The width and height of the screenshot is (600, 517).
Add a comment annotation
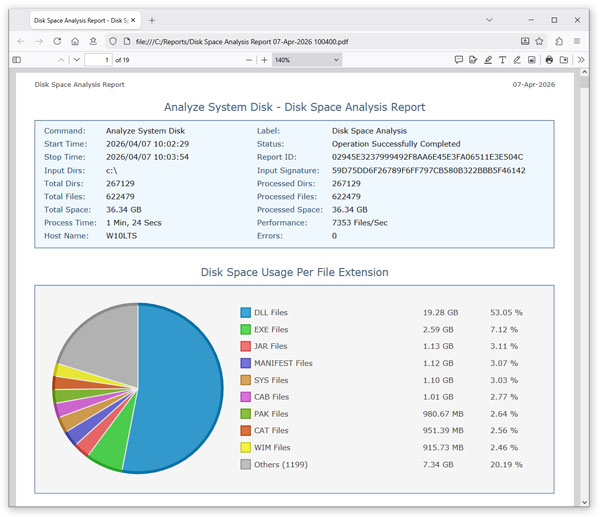(458, 60)
